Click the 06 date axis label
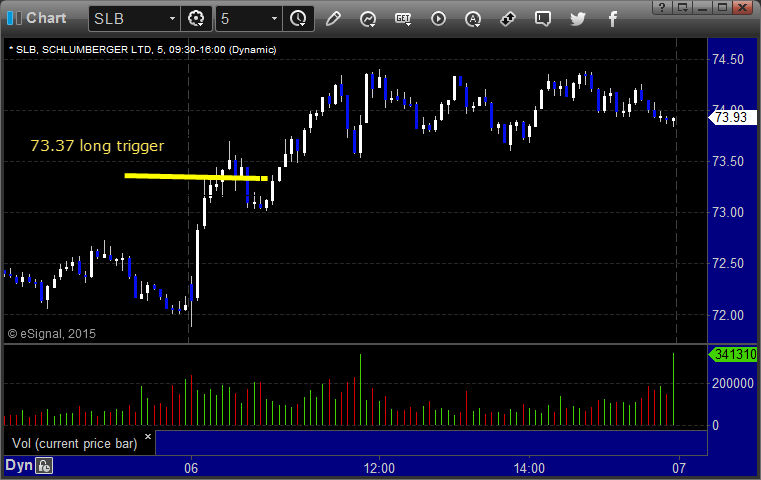This screenshot has height=480, width=761. [191, 468]
